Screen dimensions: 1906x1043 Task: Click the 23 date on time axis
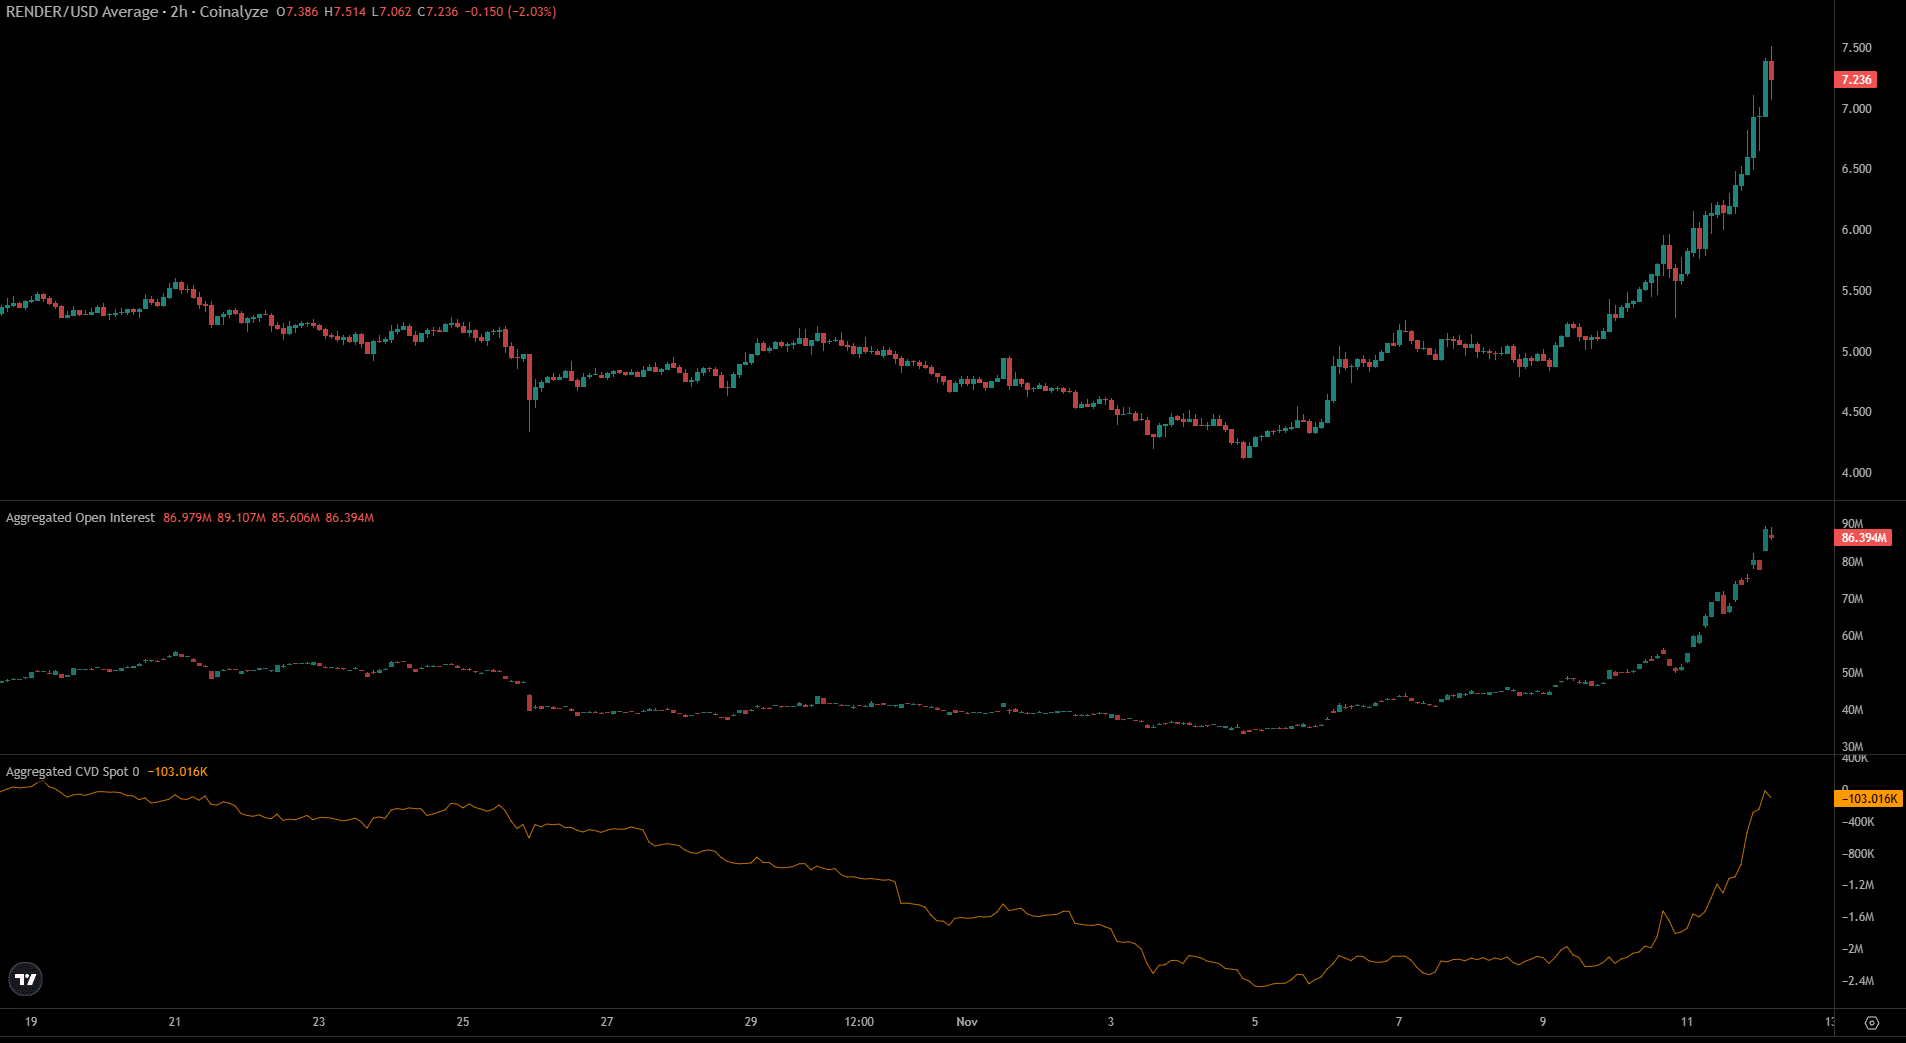319,1022
